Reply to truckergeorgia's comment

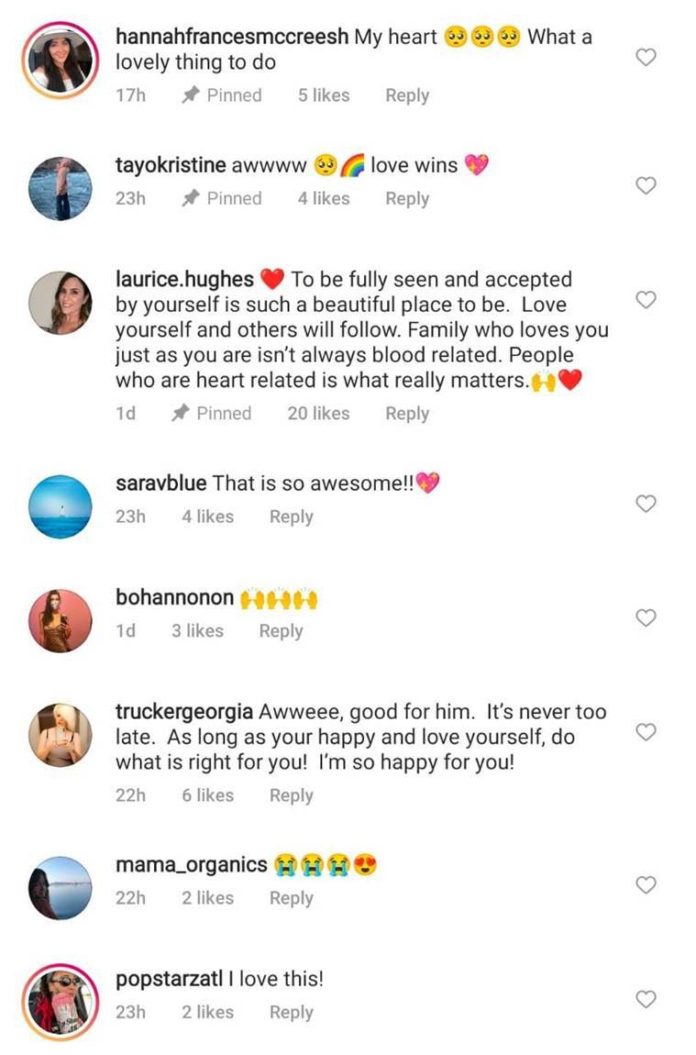291,796
